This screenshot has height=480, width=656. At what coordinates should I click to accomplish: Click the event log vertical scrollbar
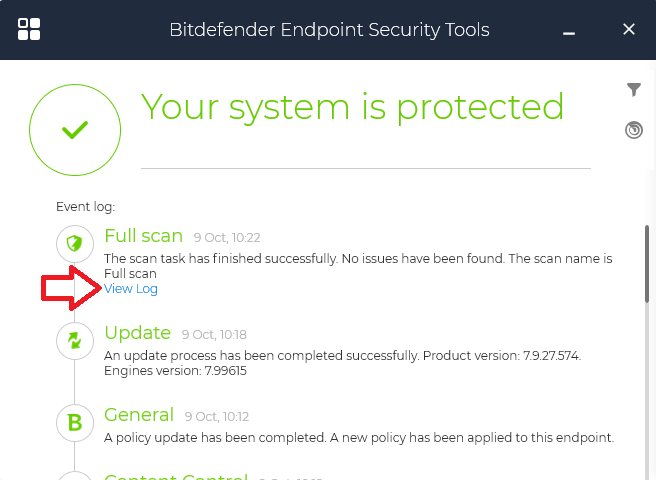(x=647, y=262)
